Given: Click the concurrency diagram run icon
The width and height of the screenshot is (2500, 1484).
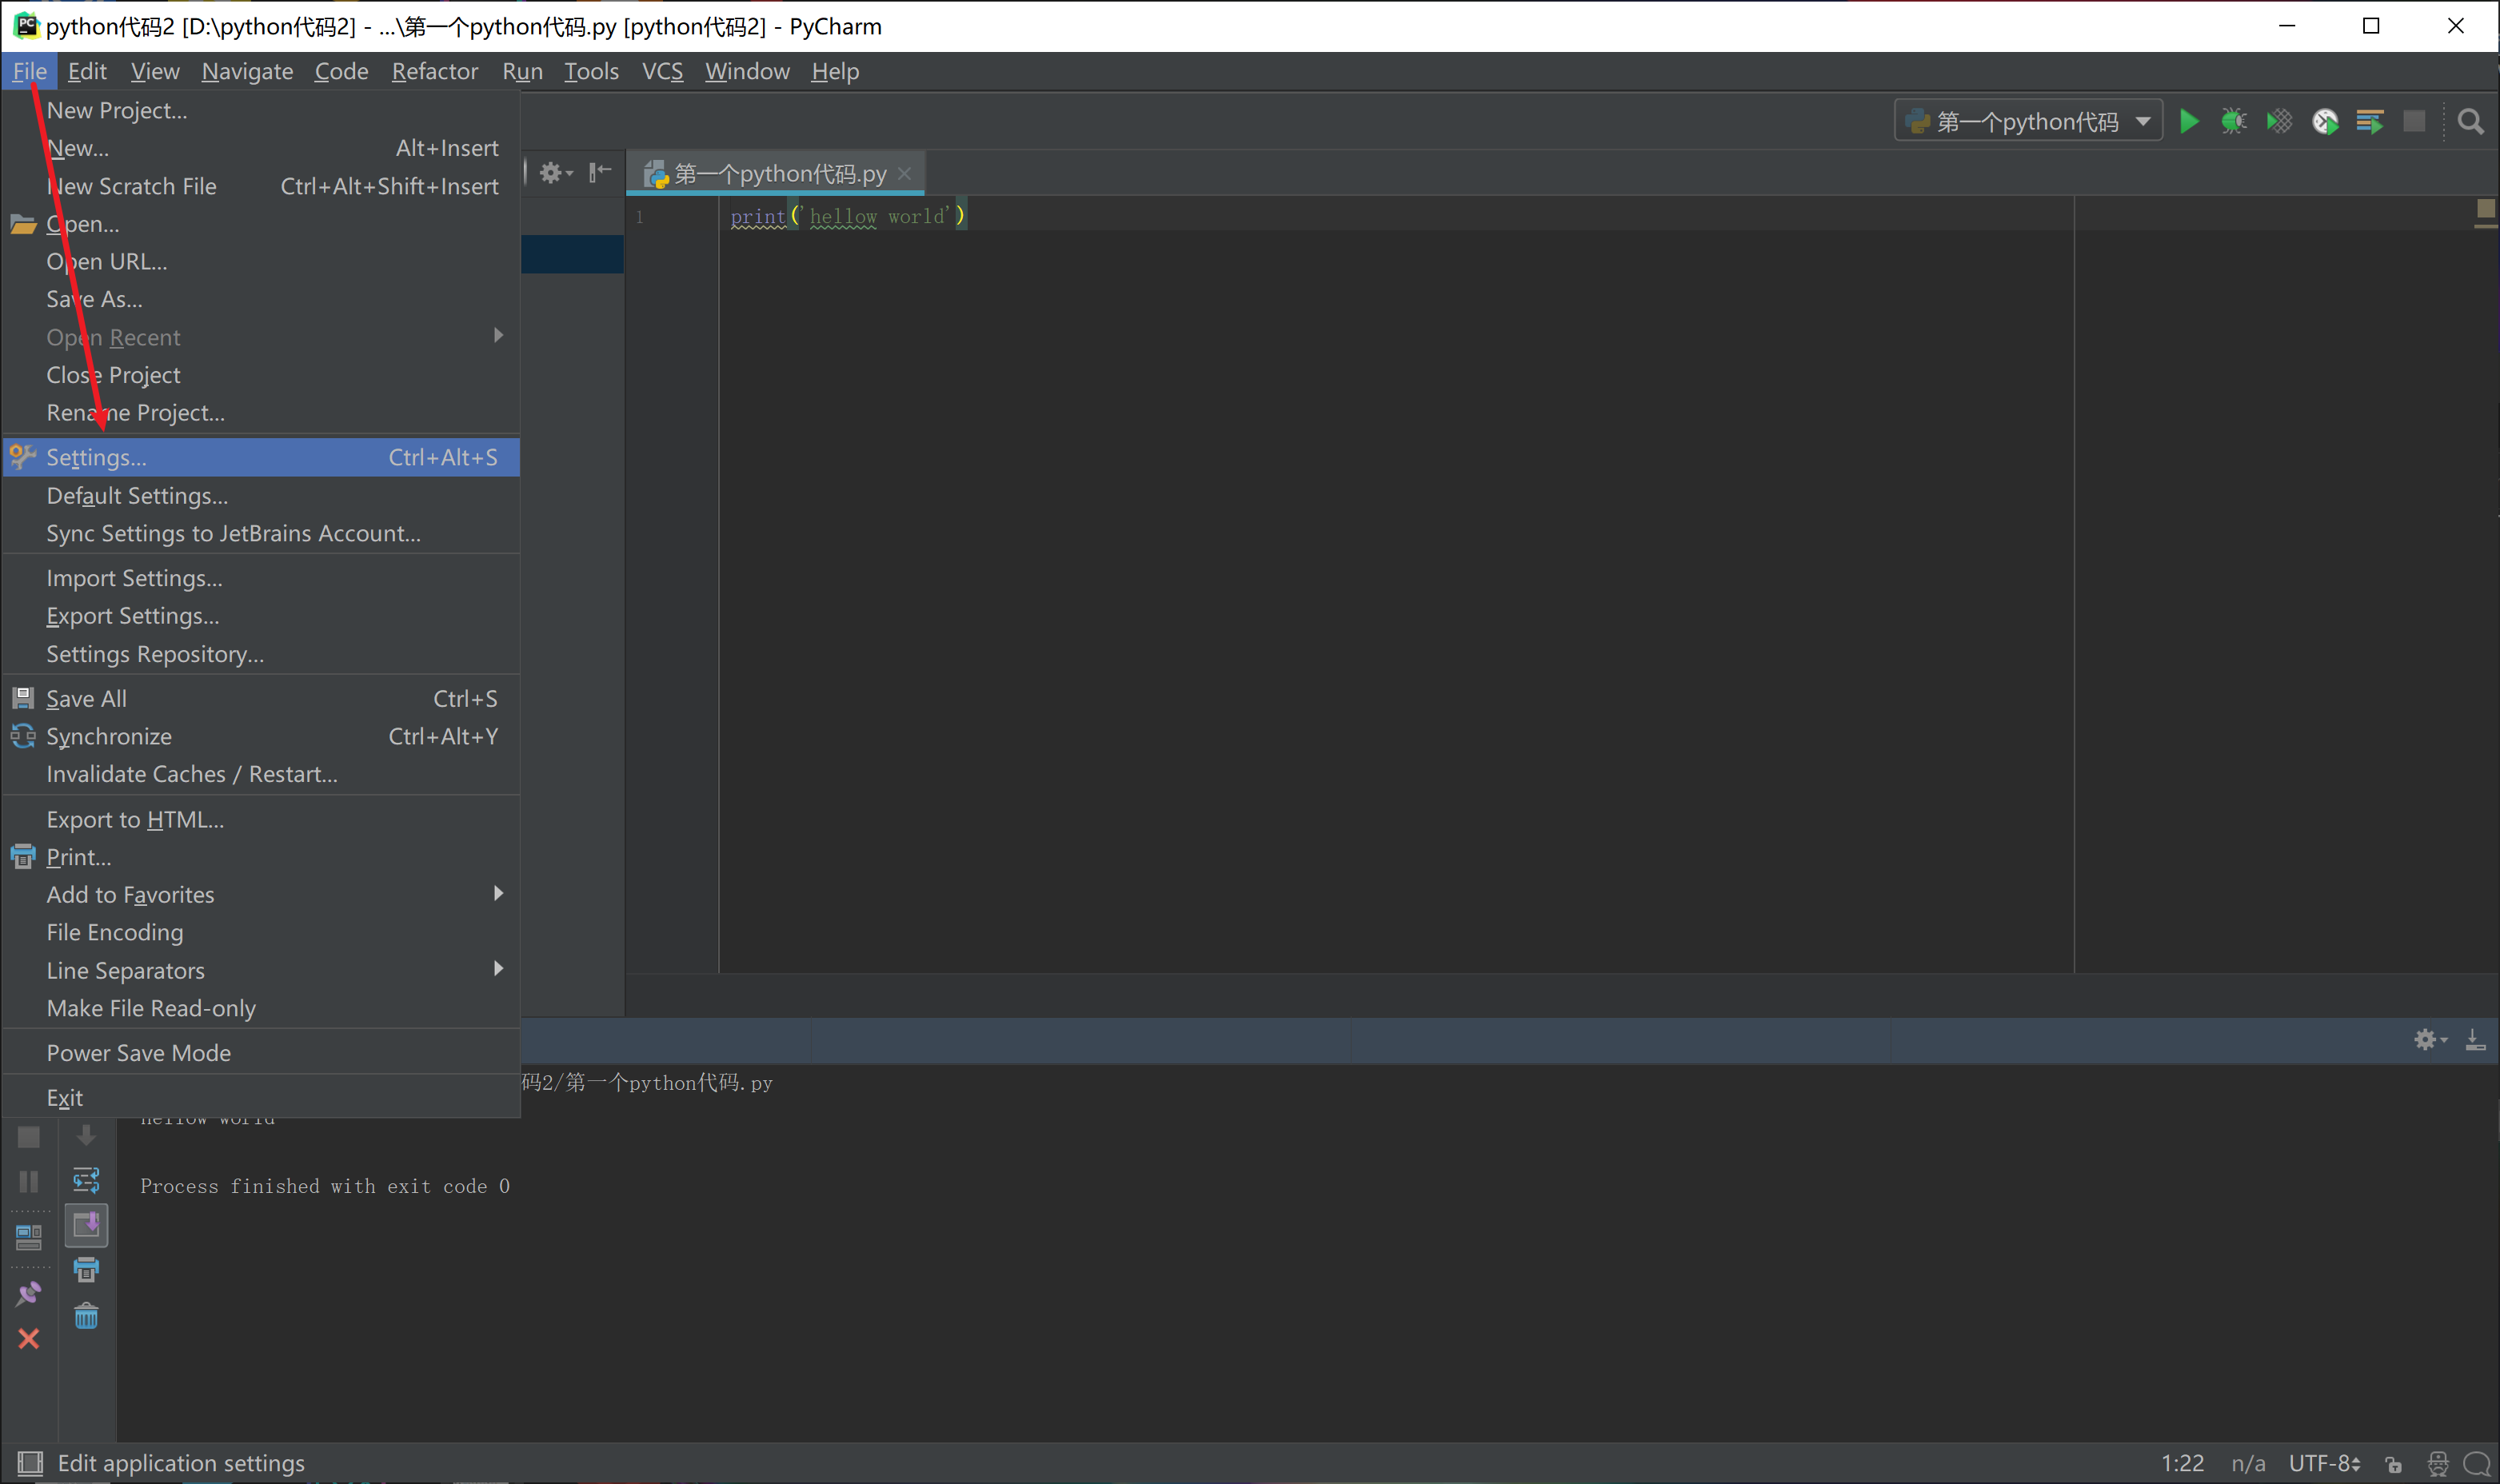Looking at the screenshot, I should [x=2370, y=122].
